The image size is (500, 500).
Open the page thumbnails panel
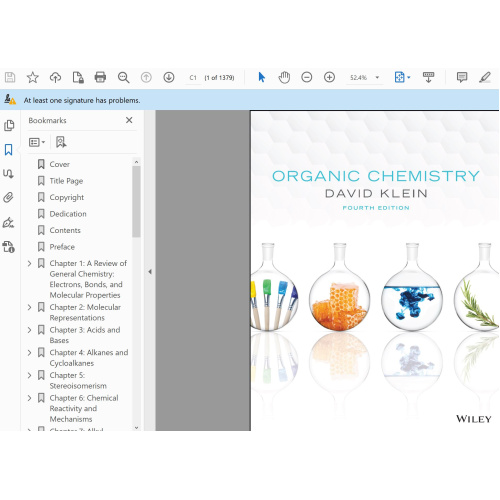click(9, 125)
